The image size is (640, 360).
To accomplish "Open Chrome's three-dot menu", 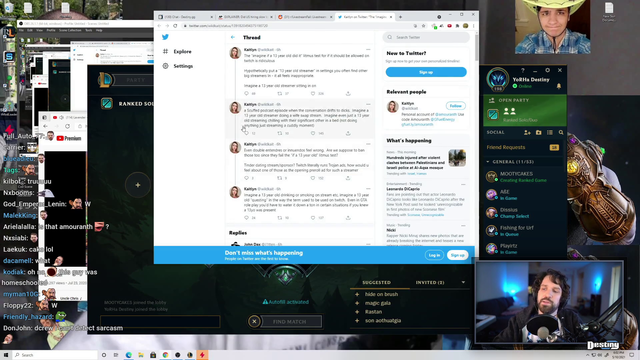I will point(473,26).
